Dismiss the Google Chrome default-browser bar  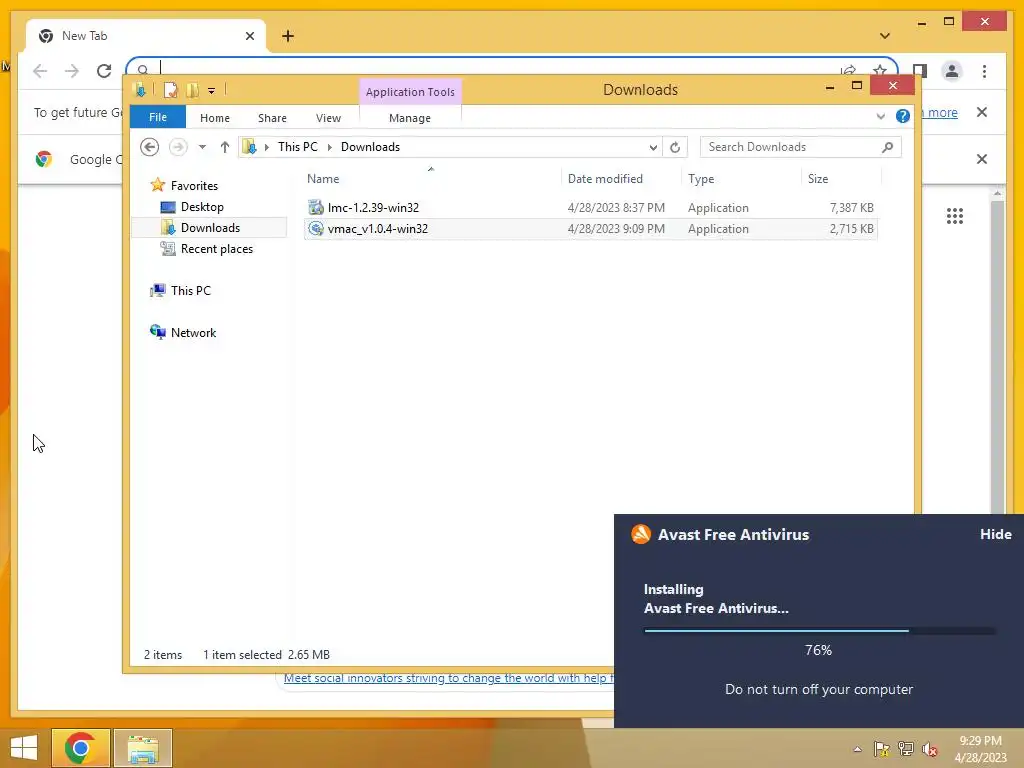point(982,159)
